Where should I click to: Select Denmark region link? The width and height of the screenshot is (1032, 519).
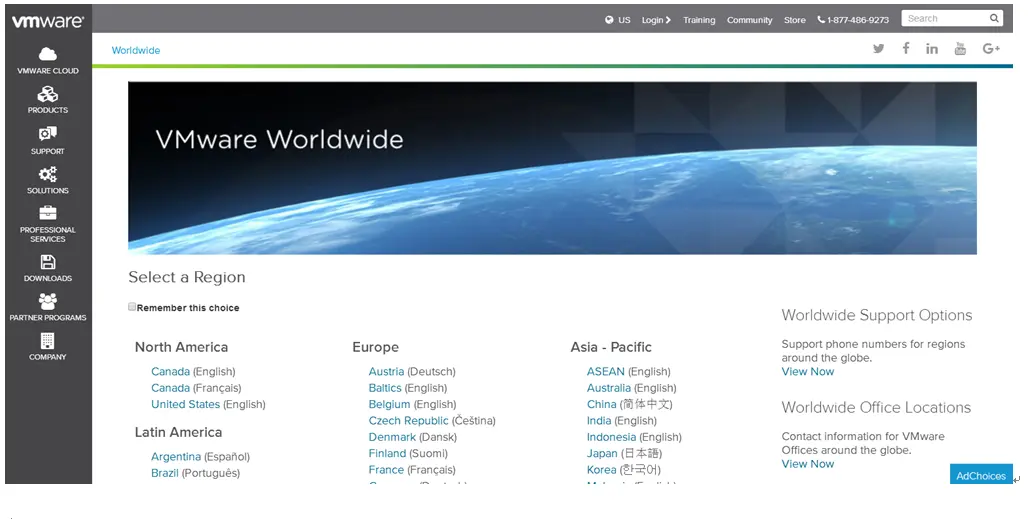click(392, 437)
